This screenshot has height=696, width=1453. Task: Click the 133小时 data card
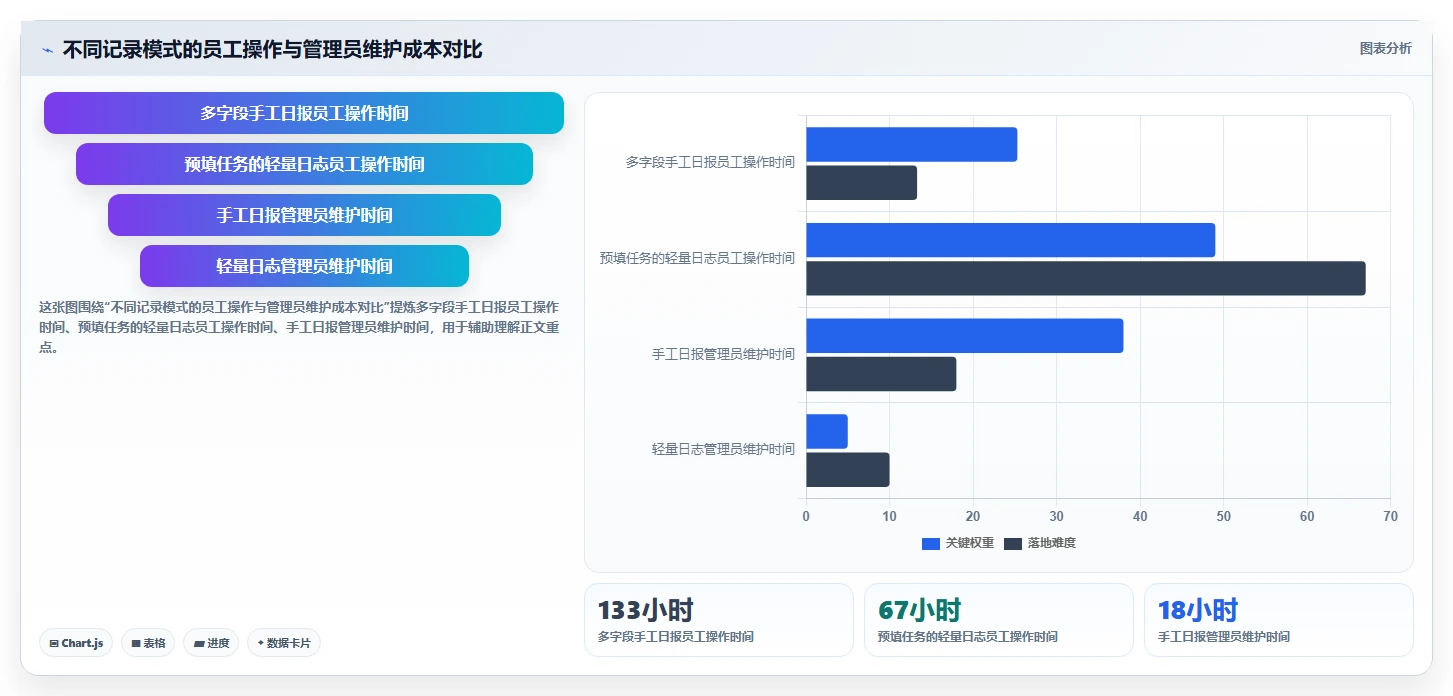(x=719, y=620)
